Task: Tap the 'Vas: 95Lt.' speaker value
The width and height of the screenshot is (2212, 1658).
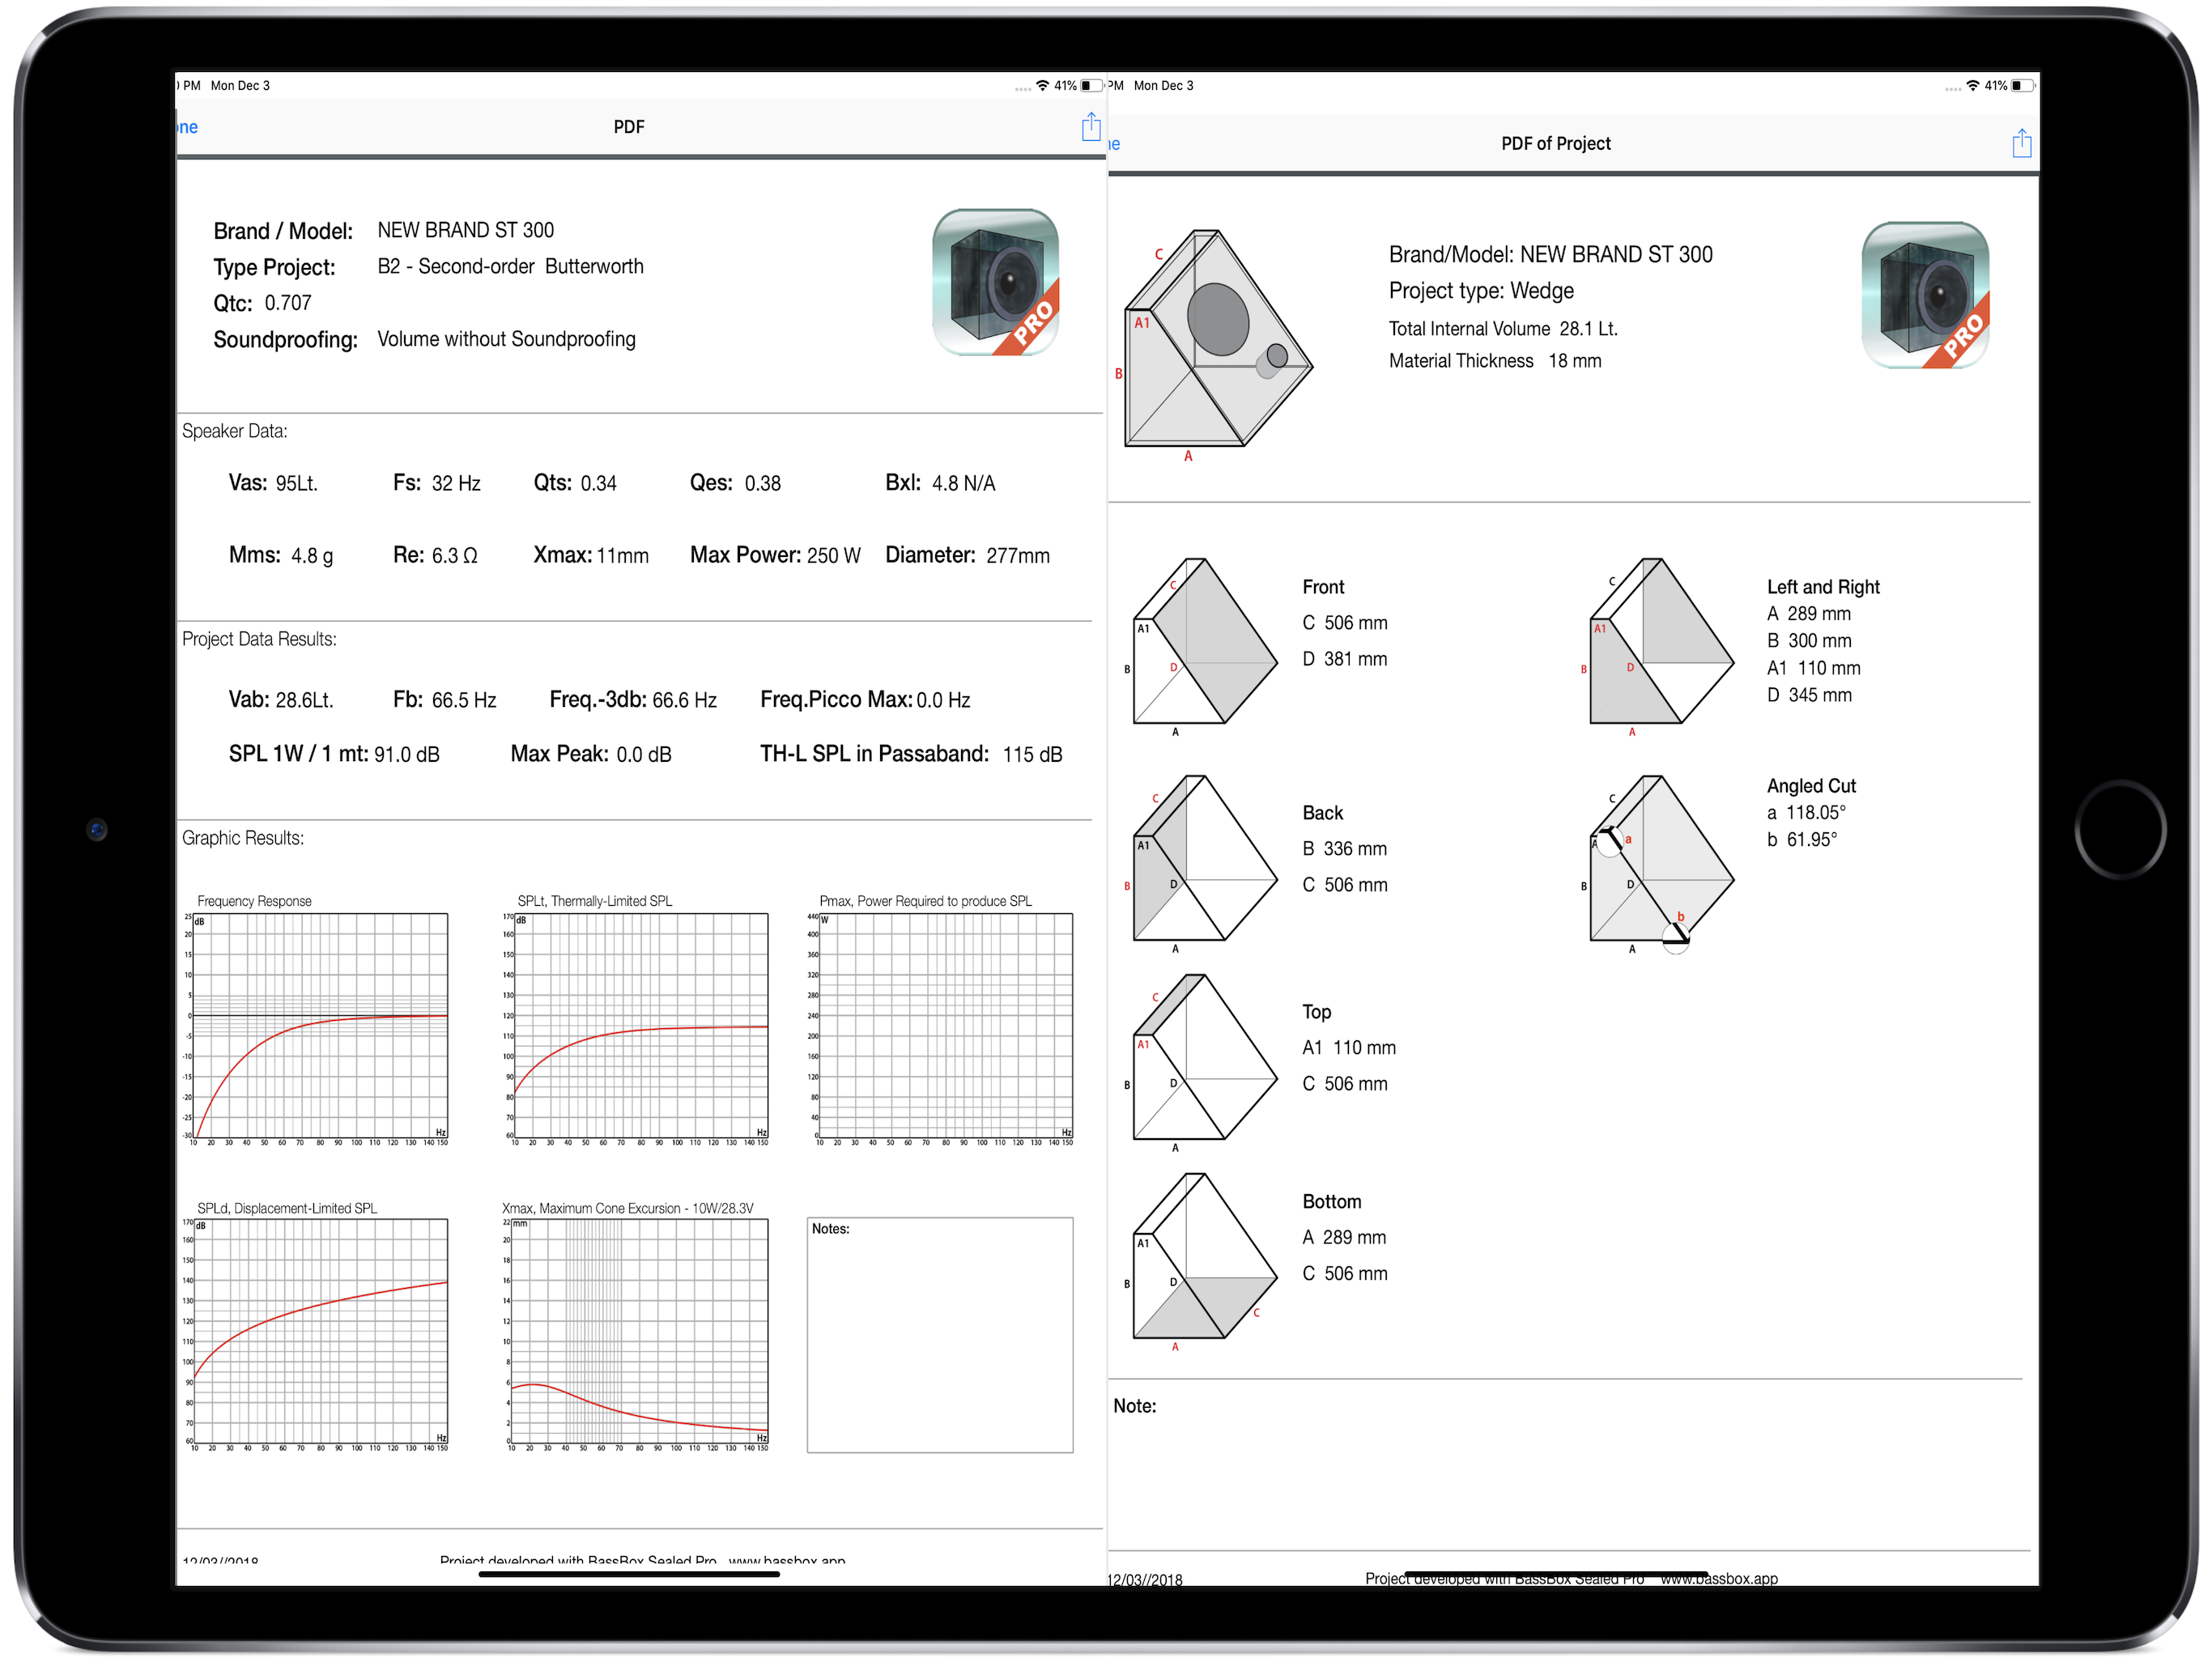Action: [x=273, y=483]
